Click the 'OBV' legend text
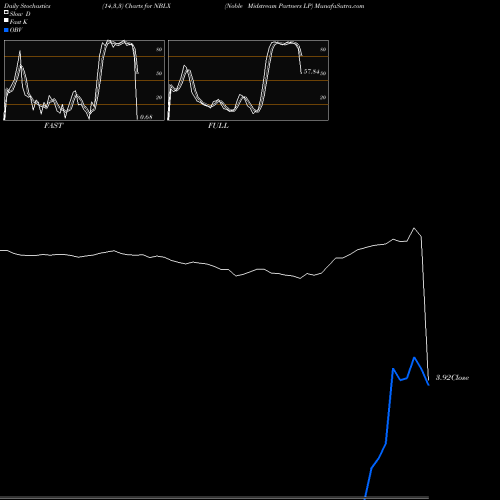 (x=16, y=30)
